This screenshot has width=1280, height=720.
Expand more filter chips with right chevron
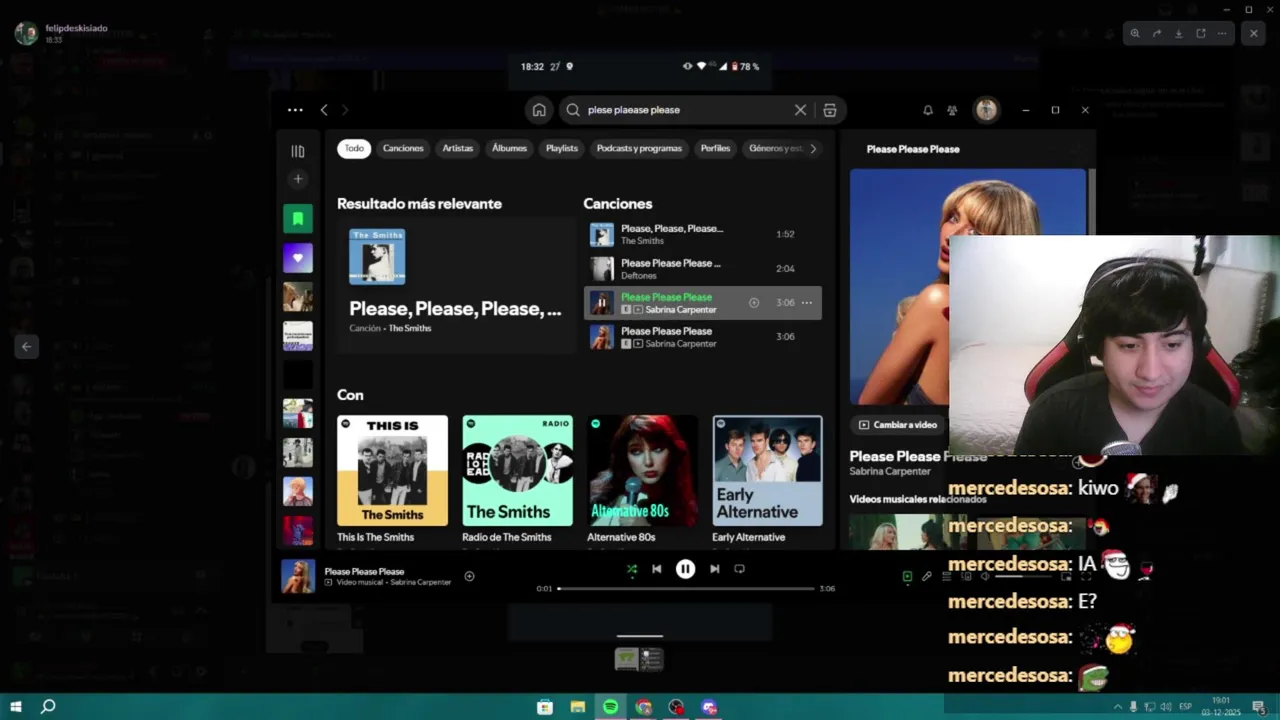coord(813,148)
